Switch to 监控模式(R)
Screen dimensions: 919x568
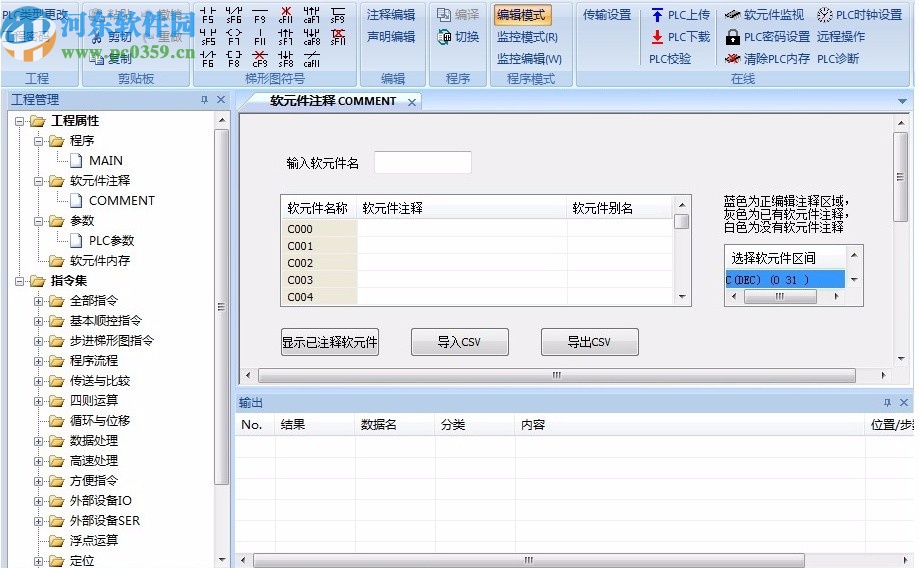coord(527,37)
